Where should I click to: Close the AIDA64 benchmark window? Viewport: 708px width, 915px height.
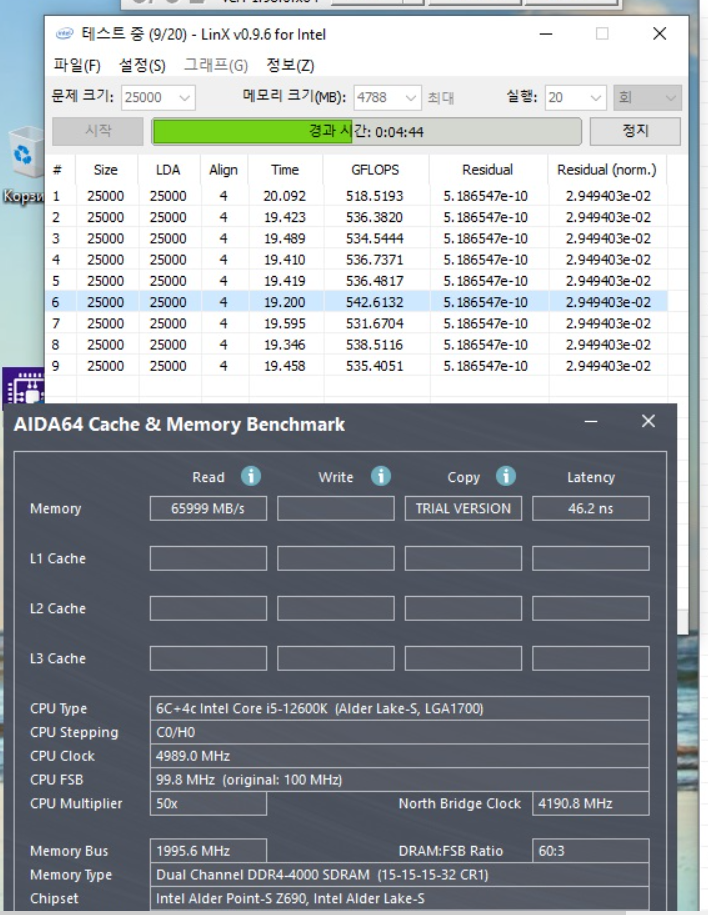pyautogui.click(x=648, y=421)
